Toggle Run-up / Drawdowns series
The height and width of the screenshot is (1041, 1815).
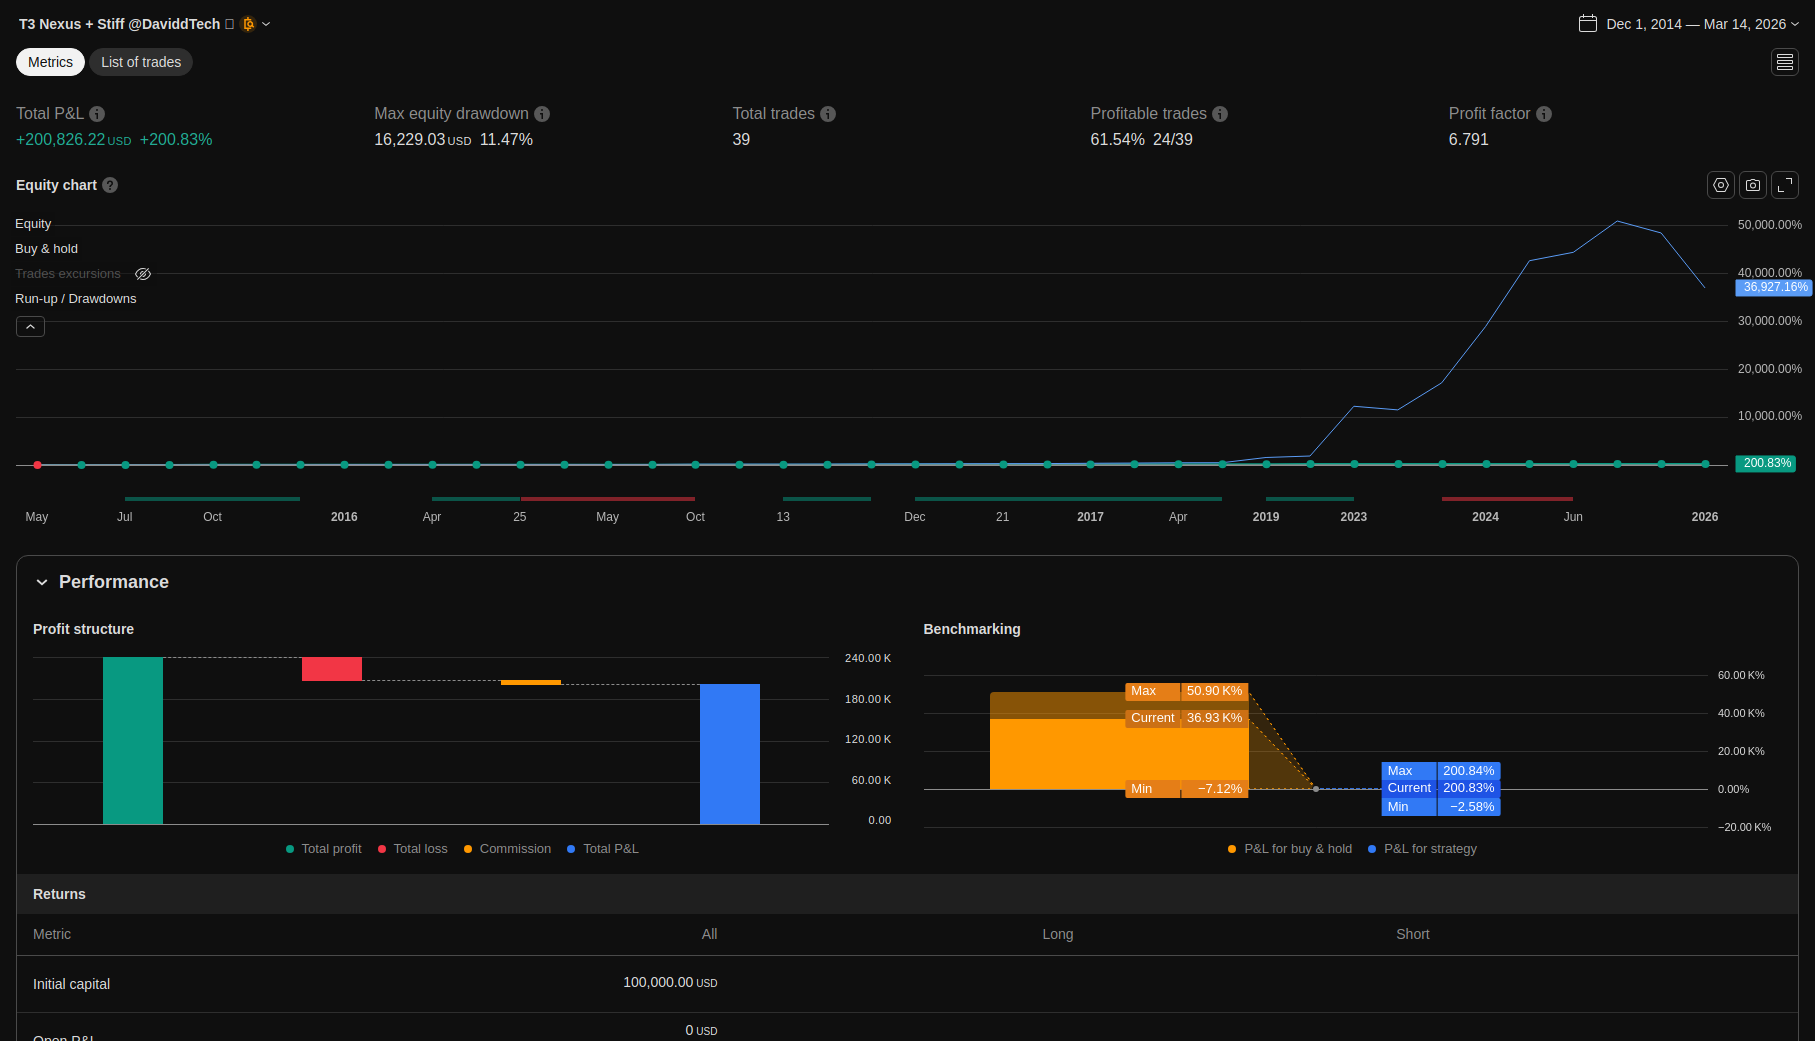coord(75,299)
